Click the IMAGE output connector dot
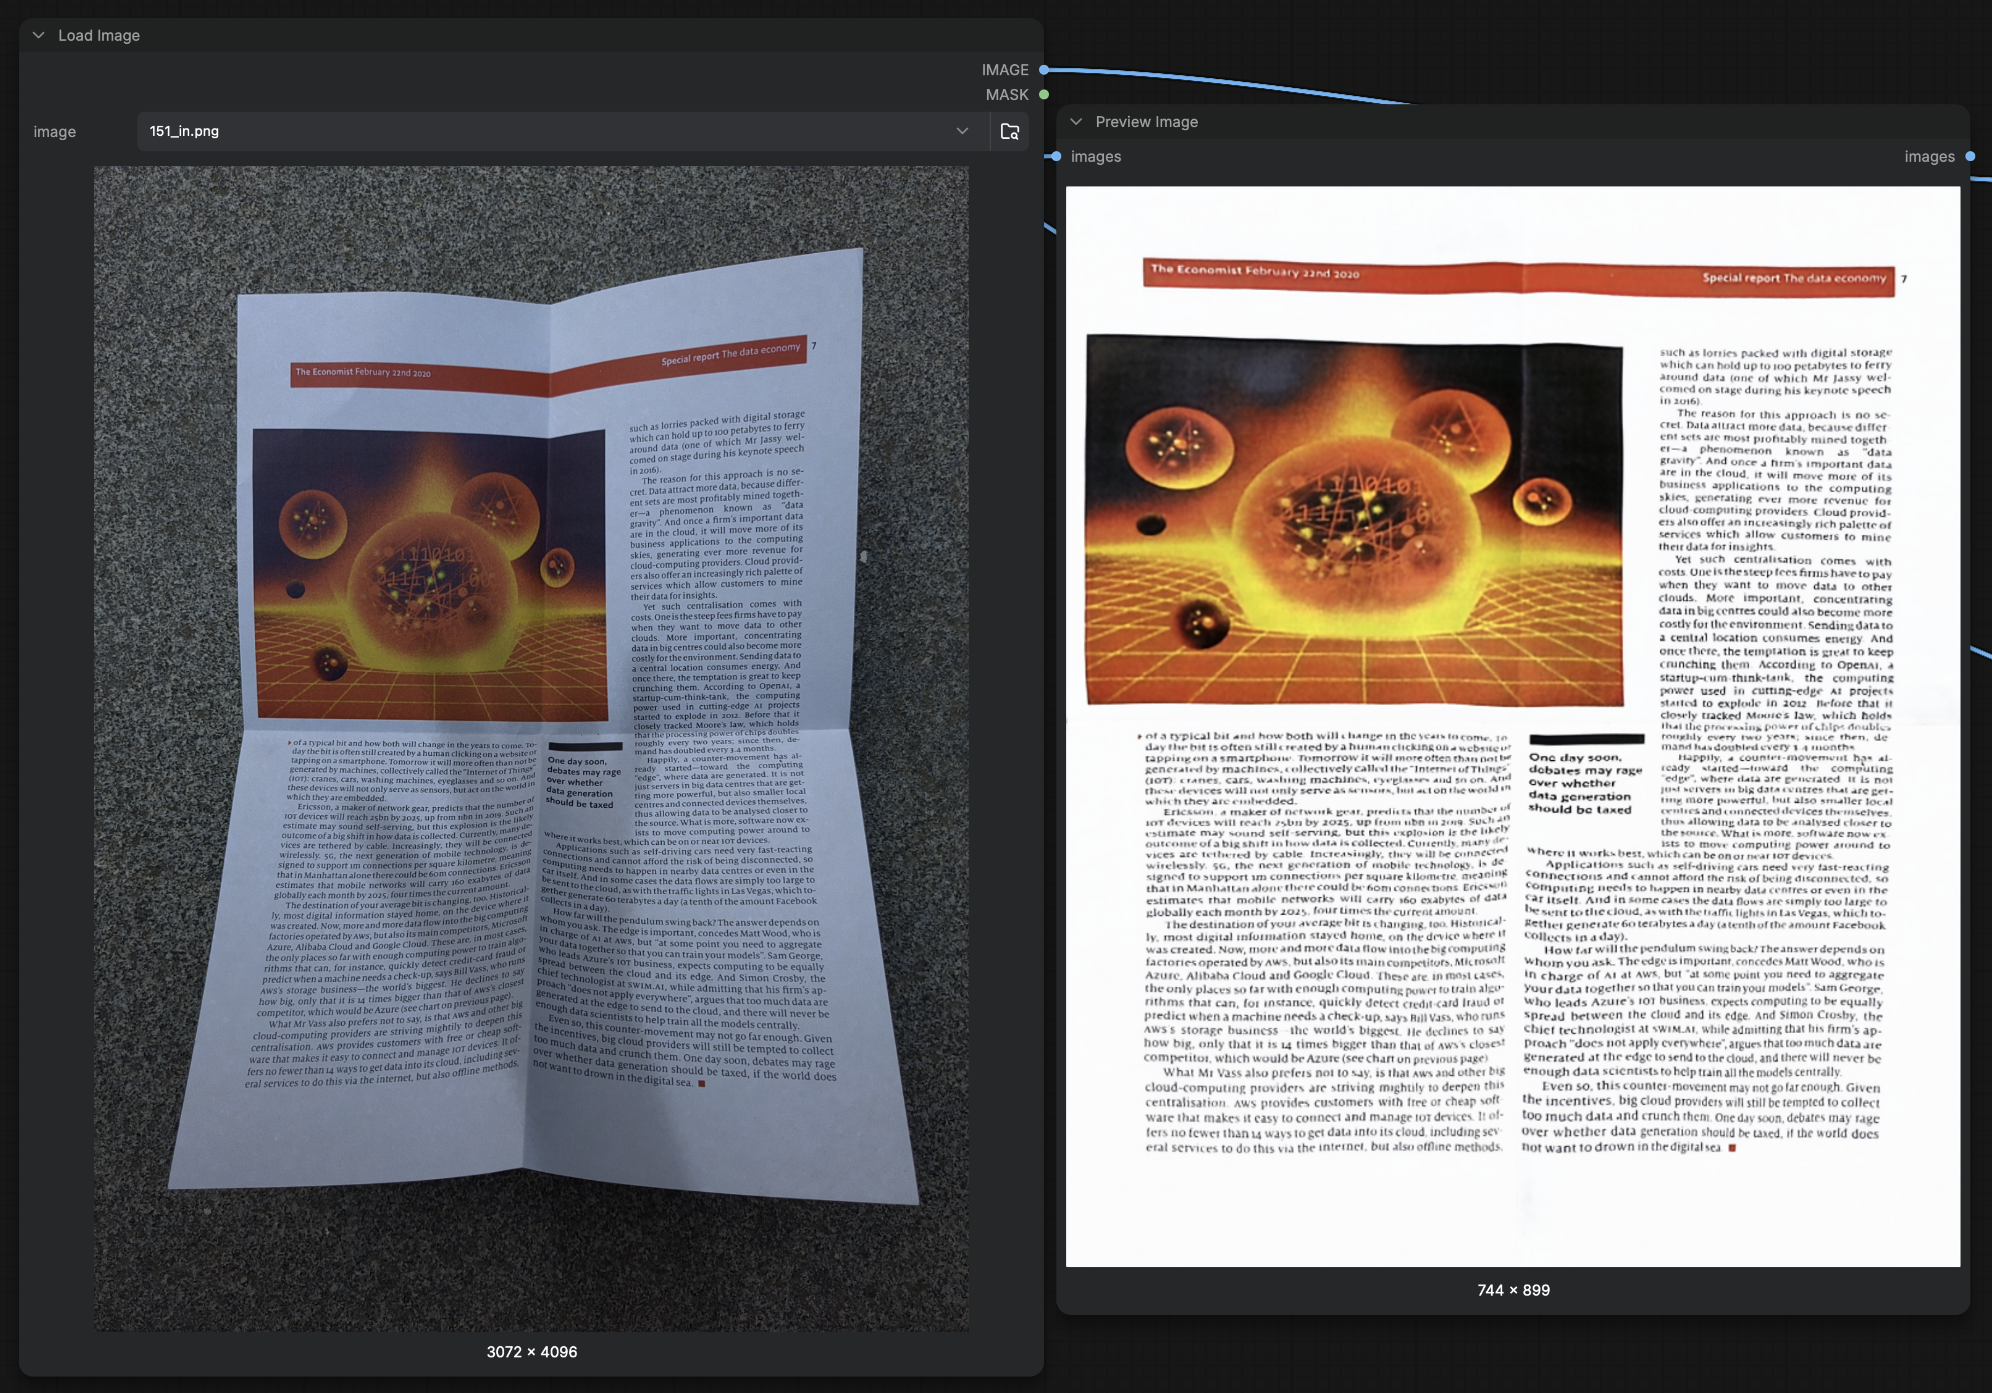 click(1043, 70)
